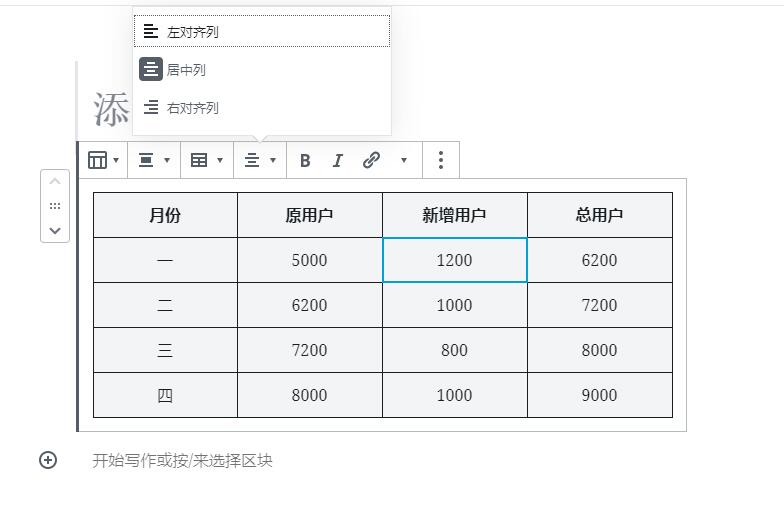Toggle bold formatting
The height and width of the screenshot is (507, 784).
click(x=305, y=160)
